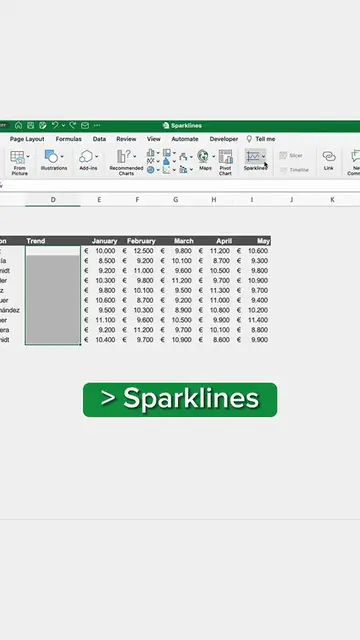Image resolution: width=360 pixels, height=640 pixels.
Task: Click the Add-ins icon
Action: [x=86, y=156]
